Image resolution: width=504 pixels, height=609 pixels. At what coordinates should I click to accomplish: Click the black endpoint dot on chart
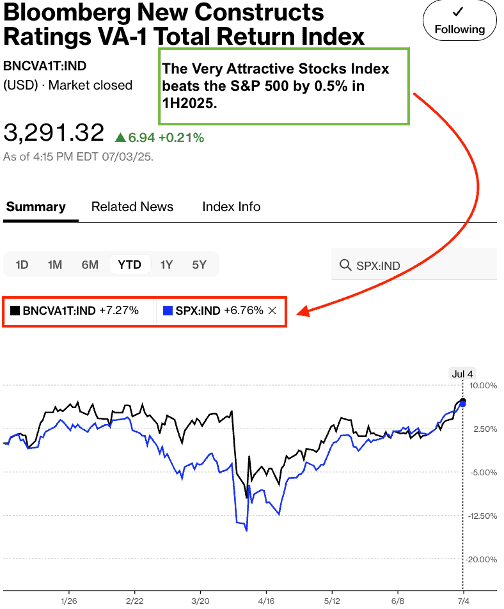point(462,401)
